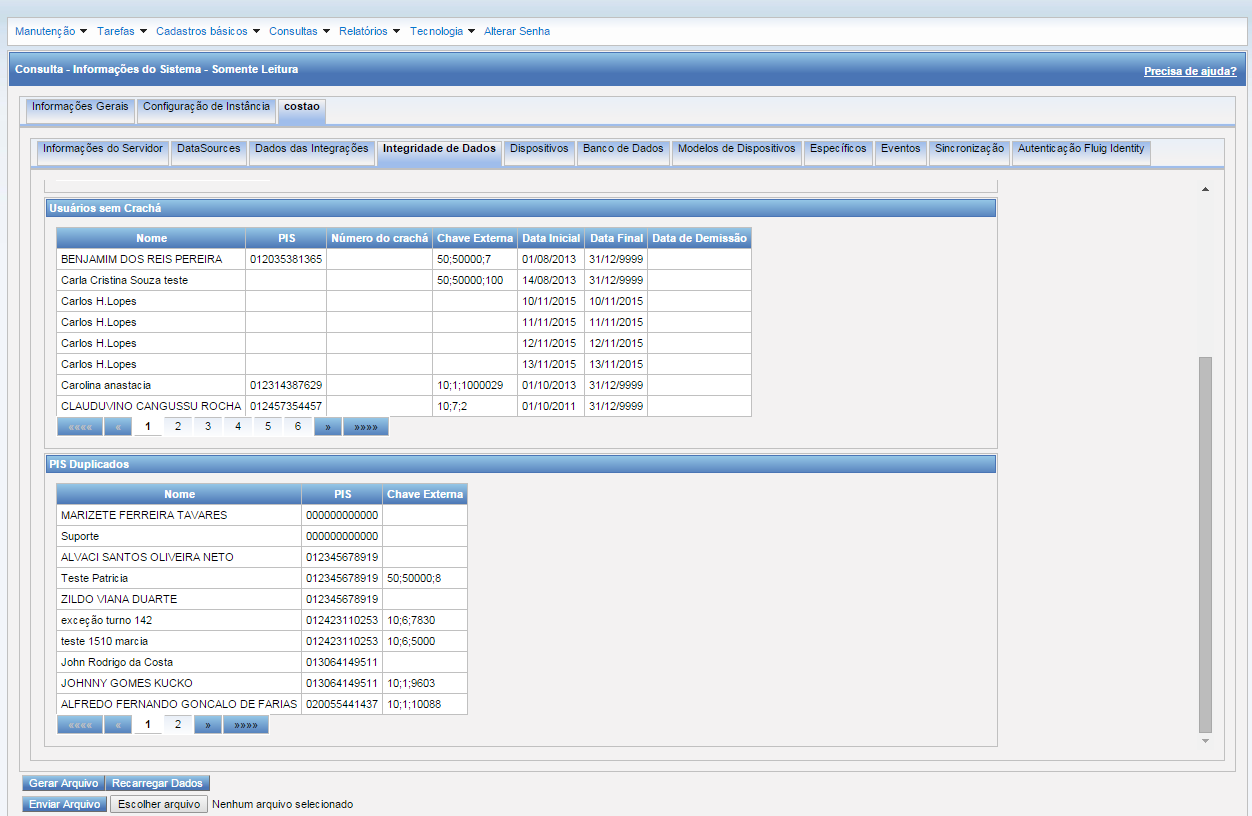Click the Precisa de ajuda? link

pos(1190,71)
